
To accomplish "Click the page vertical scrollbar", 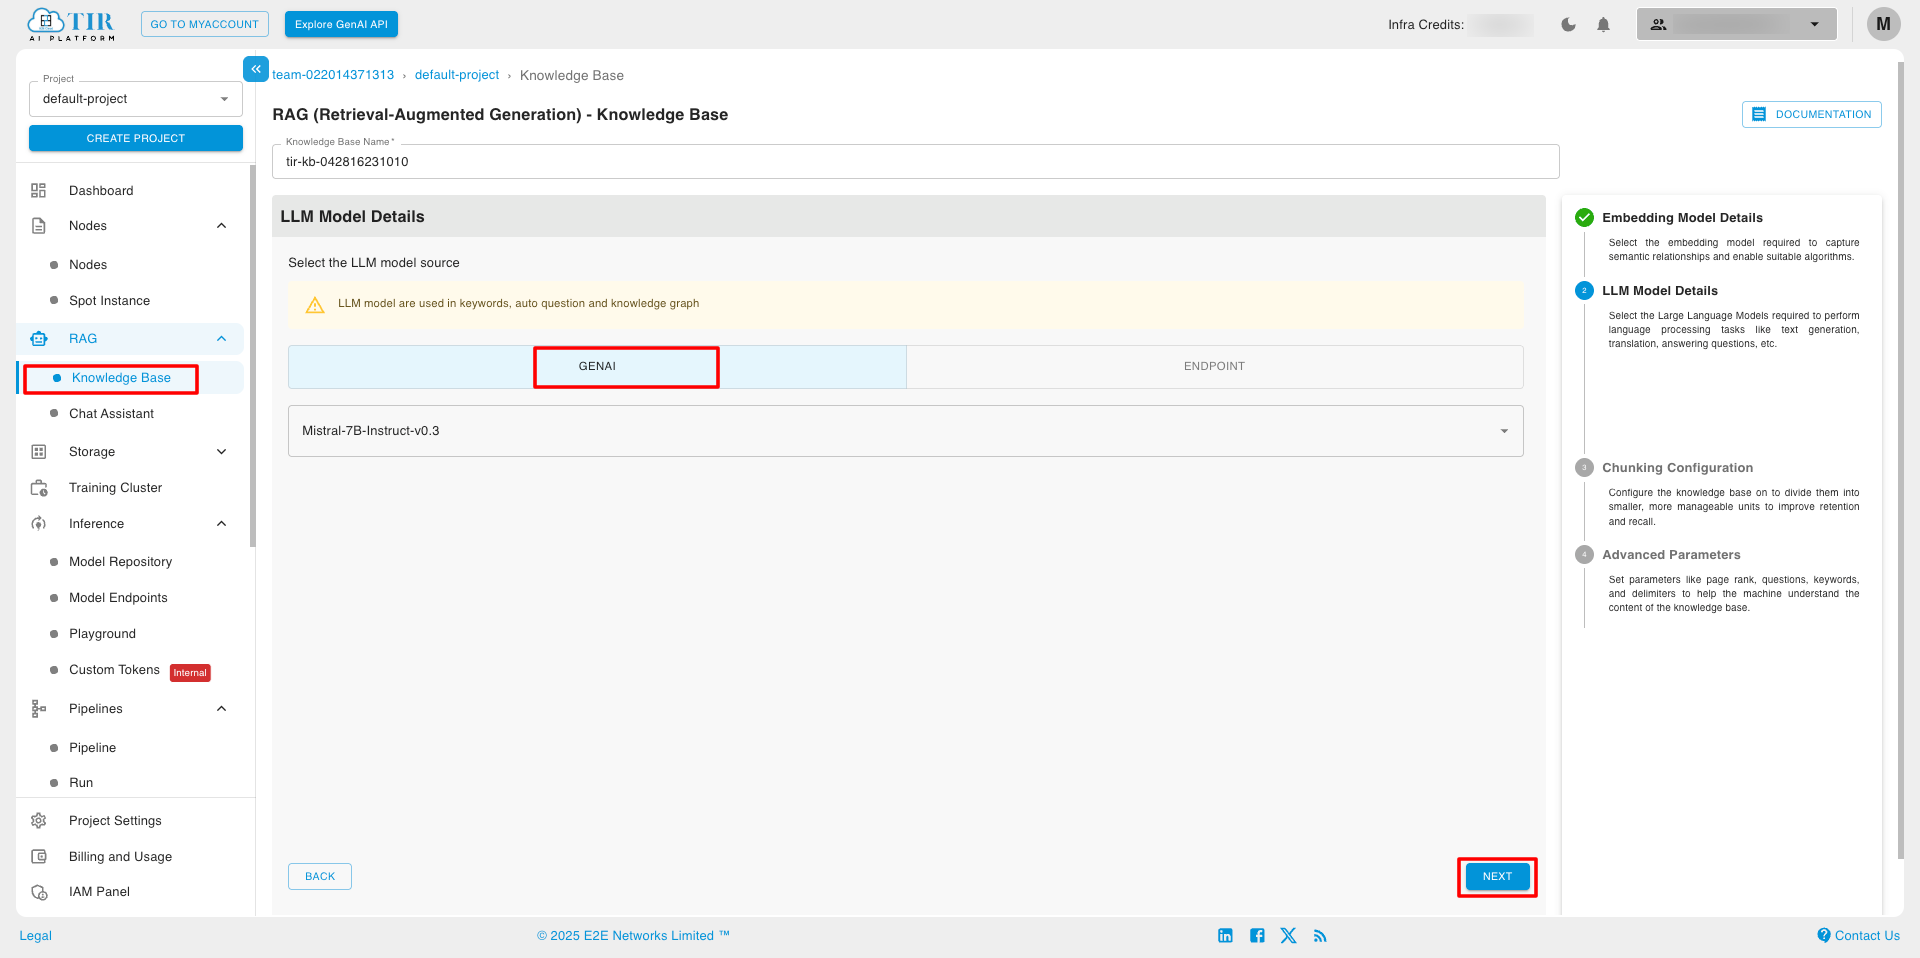I will pyautogui.click(x=1901, y=460).
